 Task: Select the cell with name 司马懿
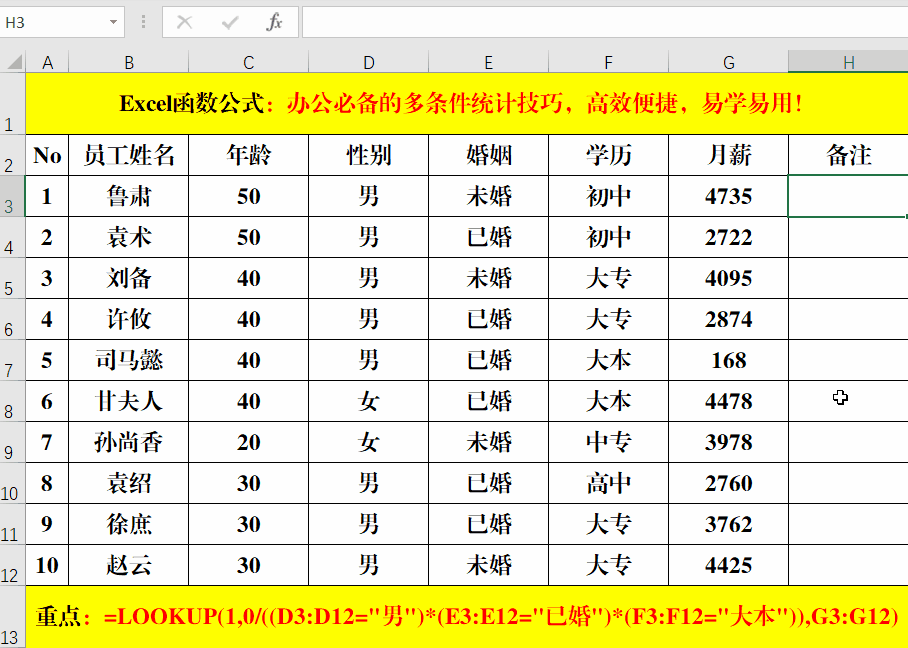129,360
